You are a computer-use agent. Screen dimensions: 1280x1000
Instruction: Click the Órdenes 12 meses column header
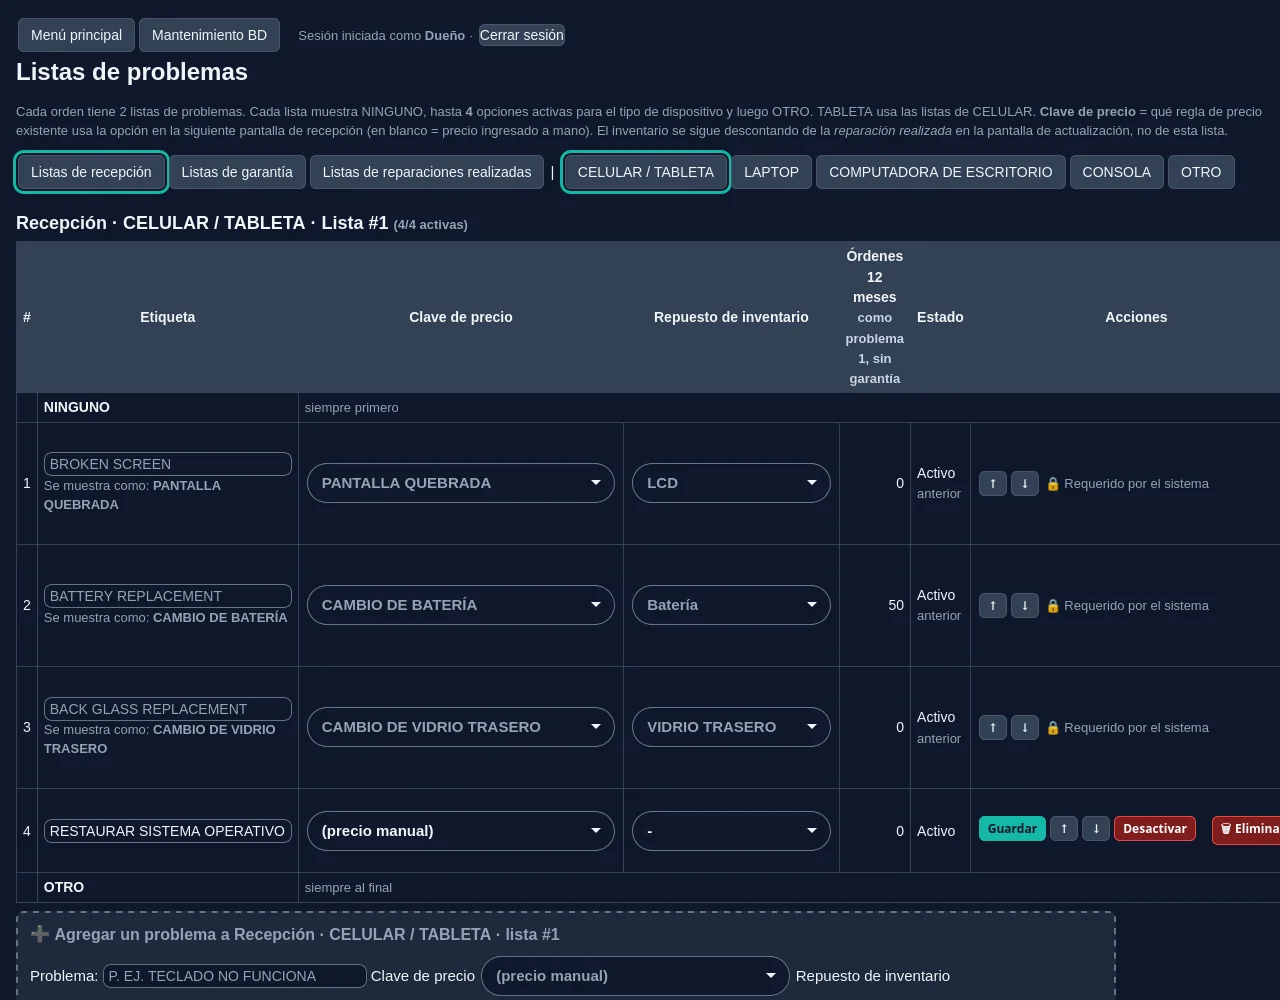[875, 317]
